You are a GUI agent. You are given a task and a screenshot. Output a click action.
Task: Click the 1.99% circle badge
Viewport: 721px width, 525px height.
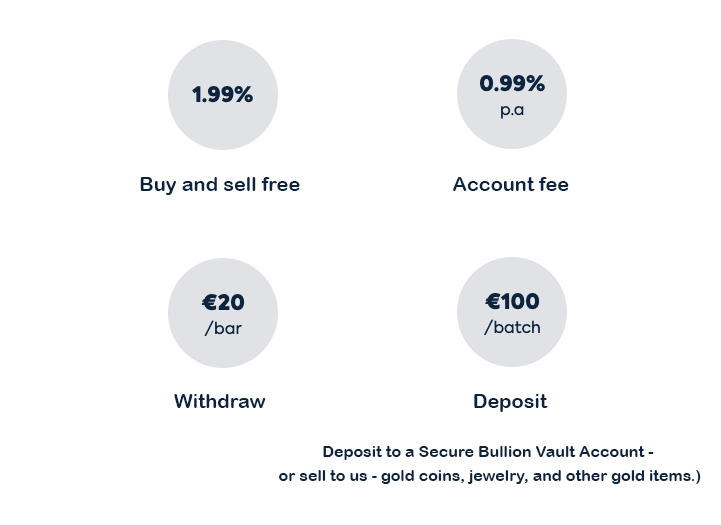click(222, 95)
